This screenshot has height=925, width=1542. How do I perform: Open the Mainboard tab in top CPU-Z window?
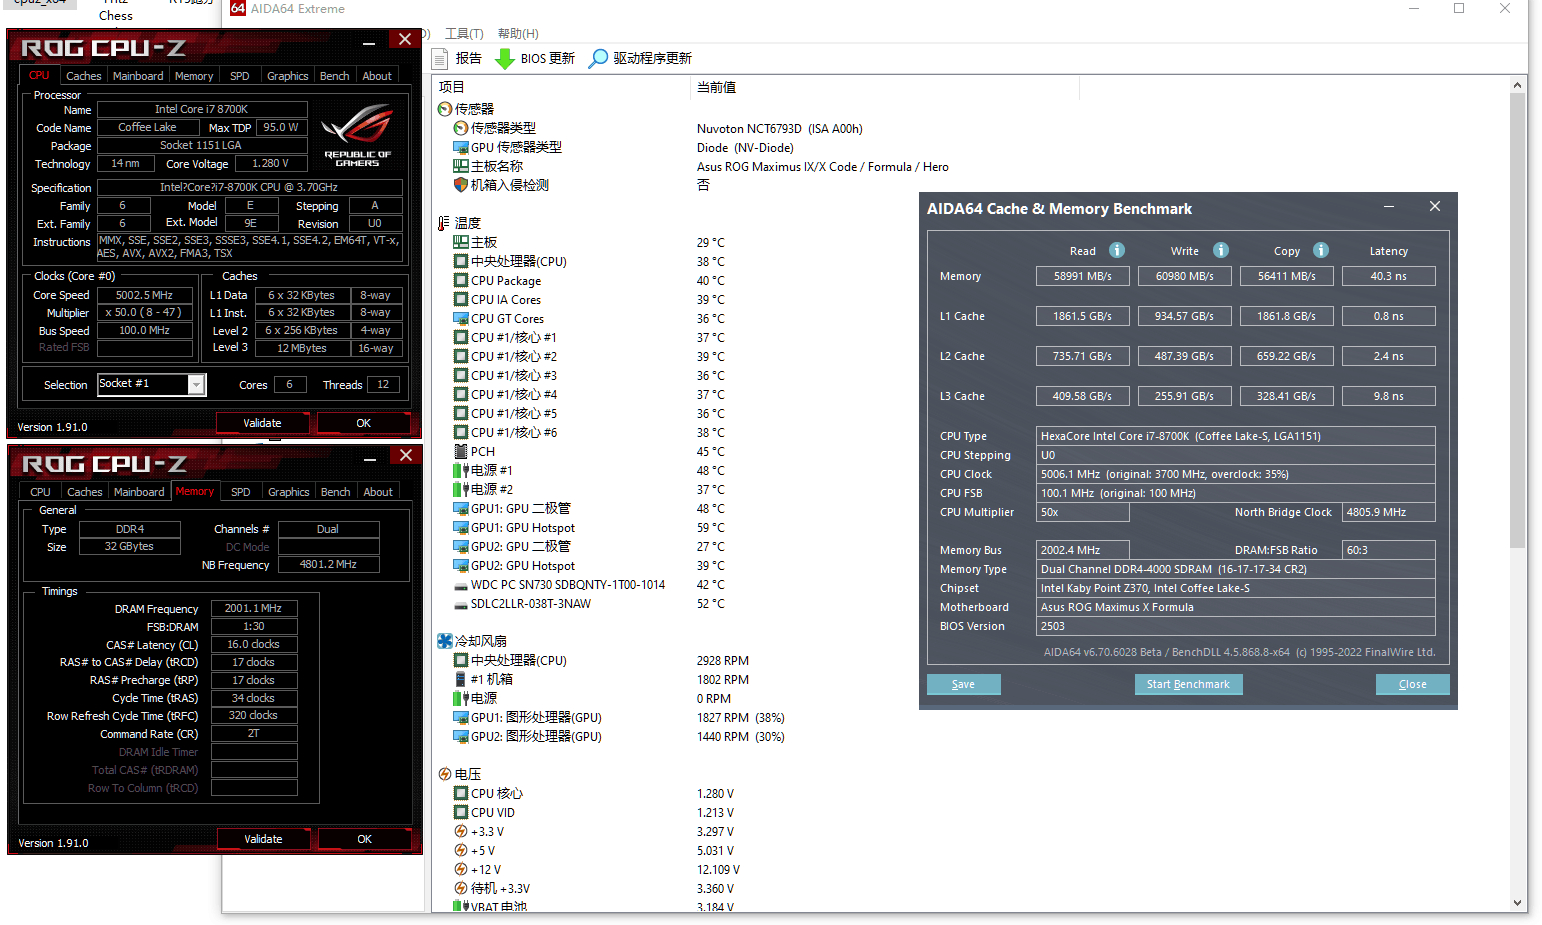[x=138, y=76]
